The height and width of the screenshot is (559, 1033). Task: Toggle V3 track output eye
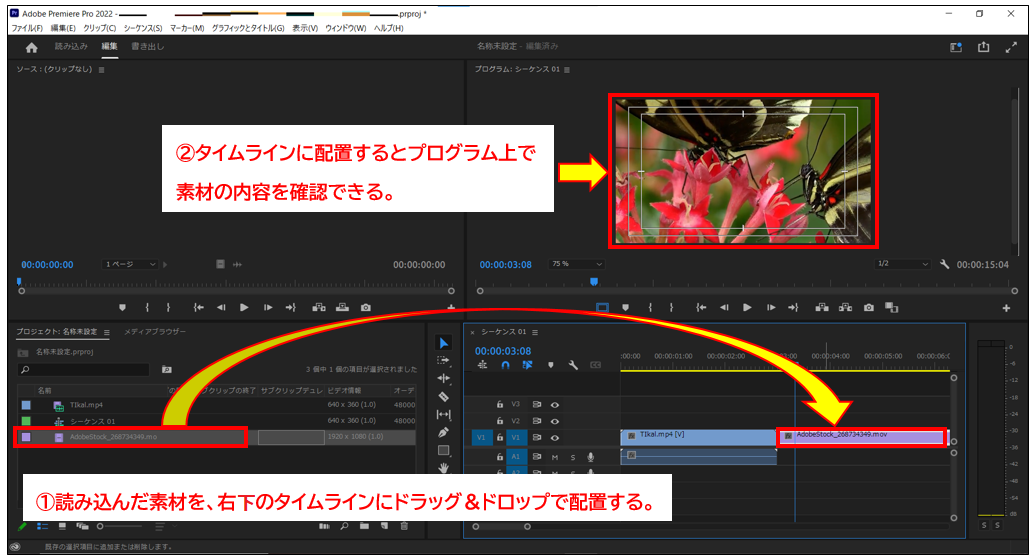click(555, 405)
